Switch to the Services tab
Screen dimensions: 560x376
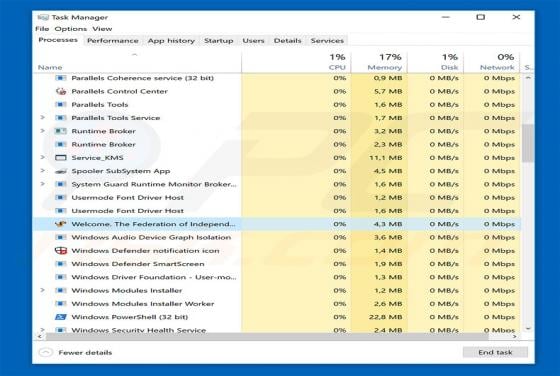click(x=327, y=41)
